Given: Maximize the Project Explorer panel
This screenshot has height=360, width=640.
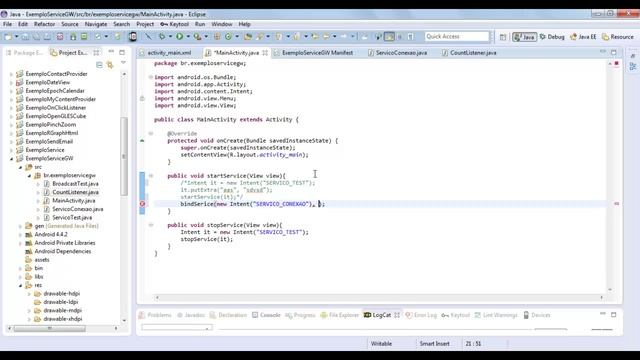Looking at the screenshot, I should [122, 52].
